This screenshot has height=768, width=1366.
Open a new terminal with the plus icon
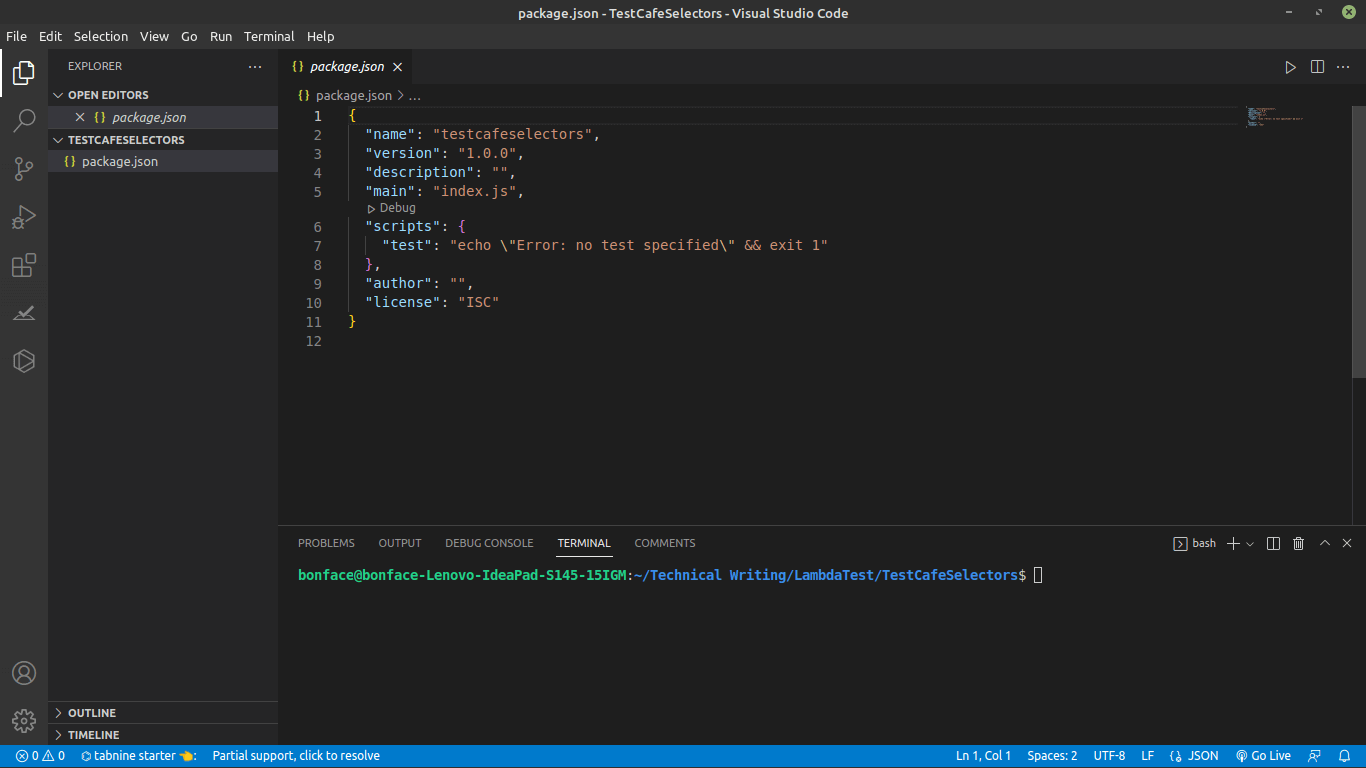1234,543
